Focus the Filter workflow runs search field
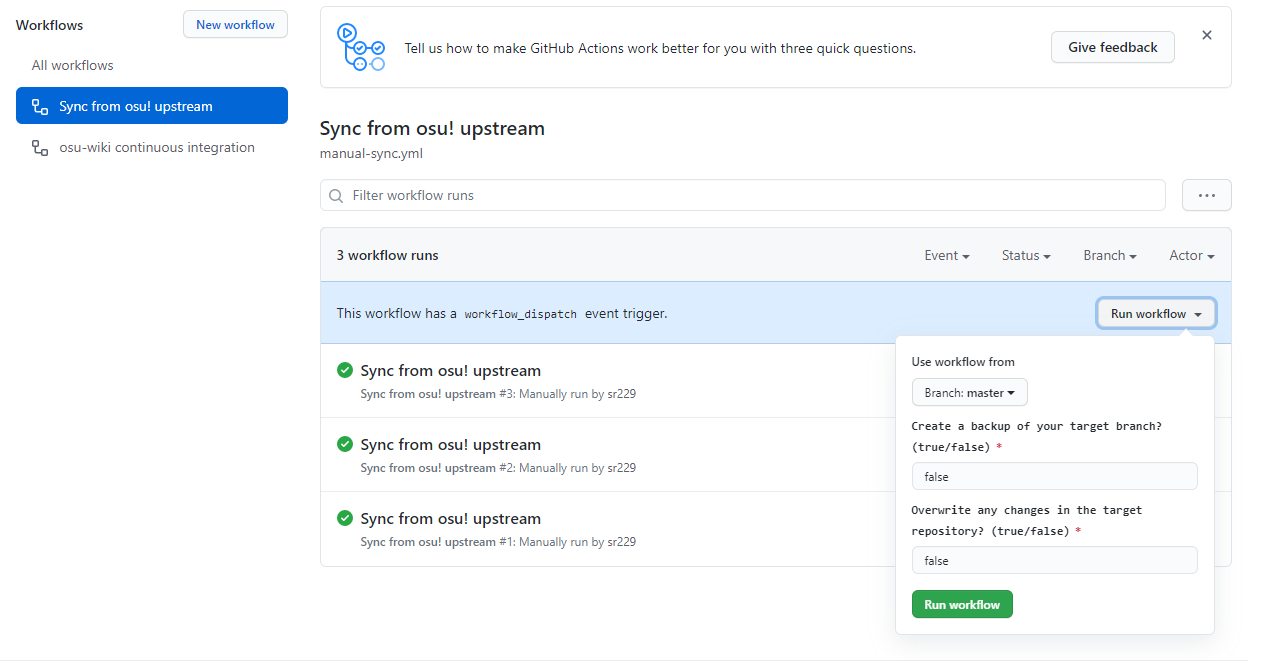The width and height of the screenshot is (1270, 663). 743,195
